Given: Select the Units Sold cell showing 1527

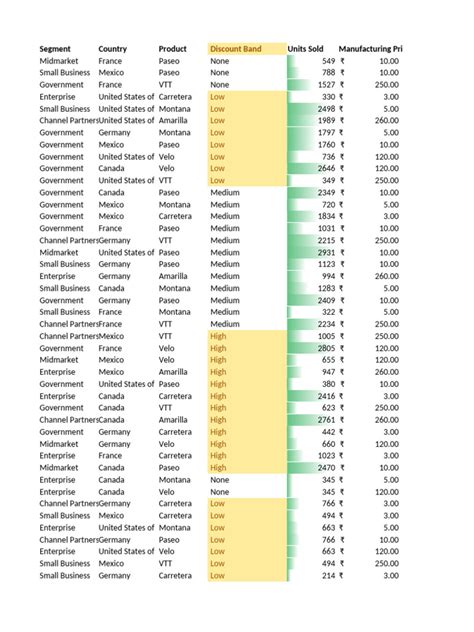Looking at the screenshot, I should [x=312, y=85].
